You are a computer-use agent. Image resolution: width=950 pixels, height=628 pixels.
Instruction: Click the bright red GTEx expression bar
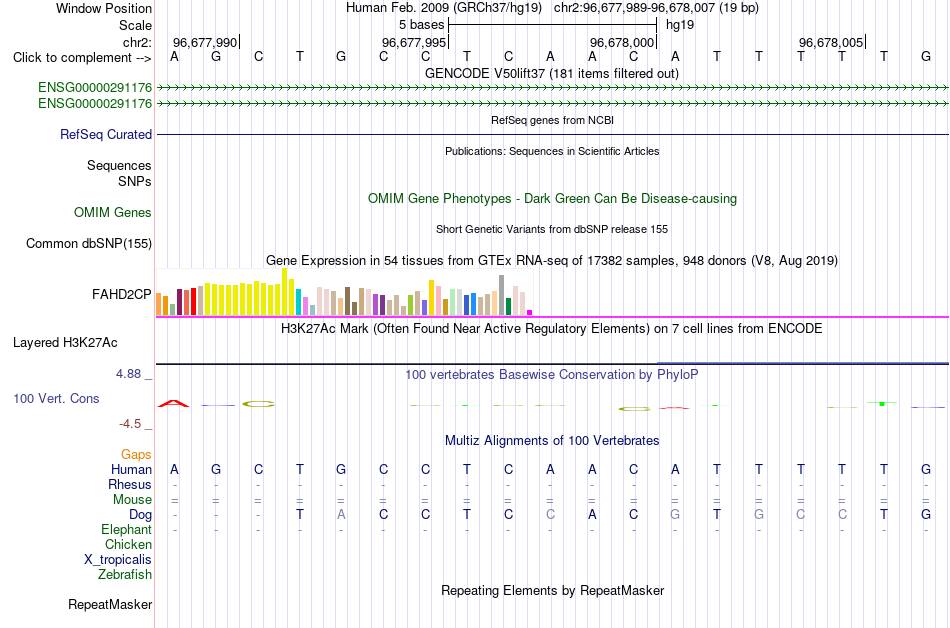point(193,302)
